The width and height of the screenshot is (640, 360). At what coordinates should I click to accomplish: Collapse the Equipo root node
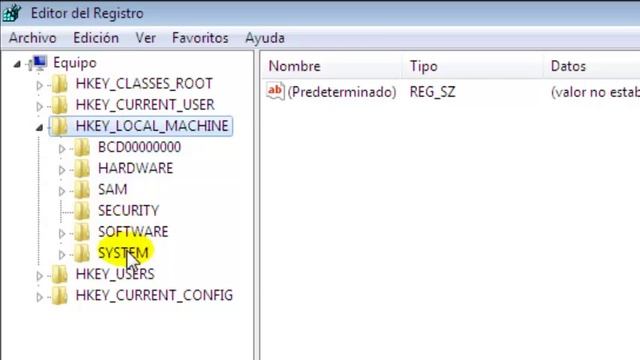pyautogui.click(x=17, y=64)
